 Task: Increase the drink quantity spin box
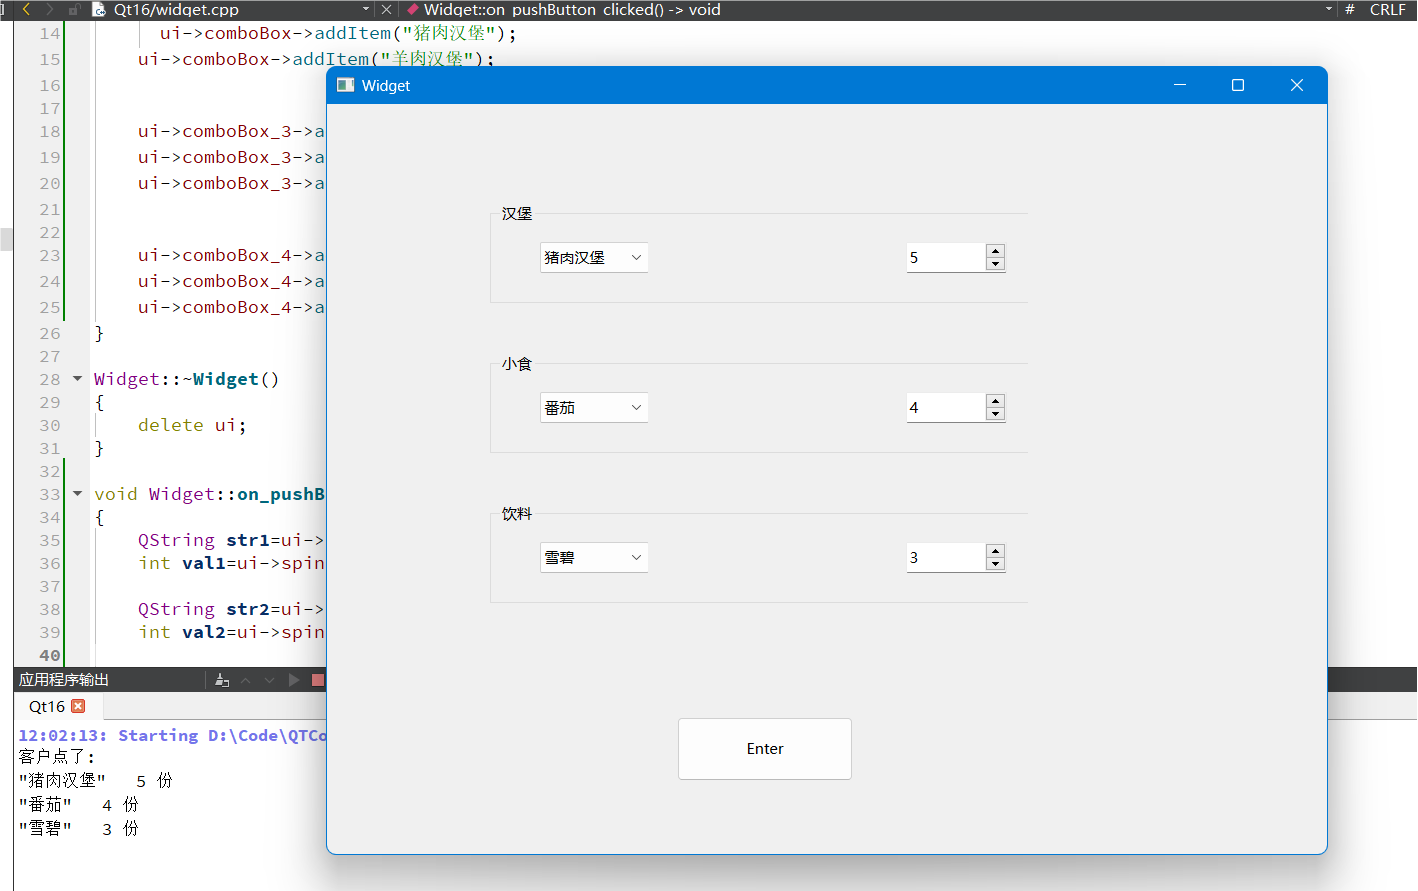995,551
